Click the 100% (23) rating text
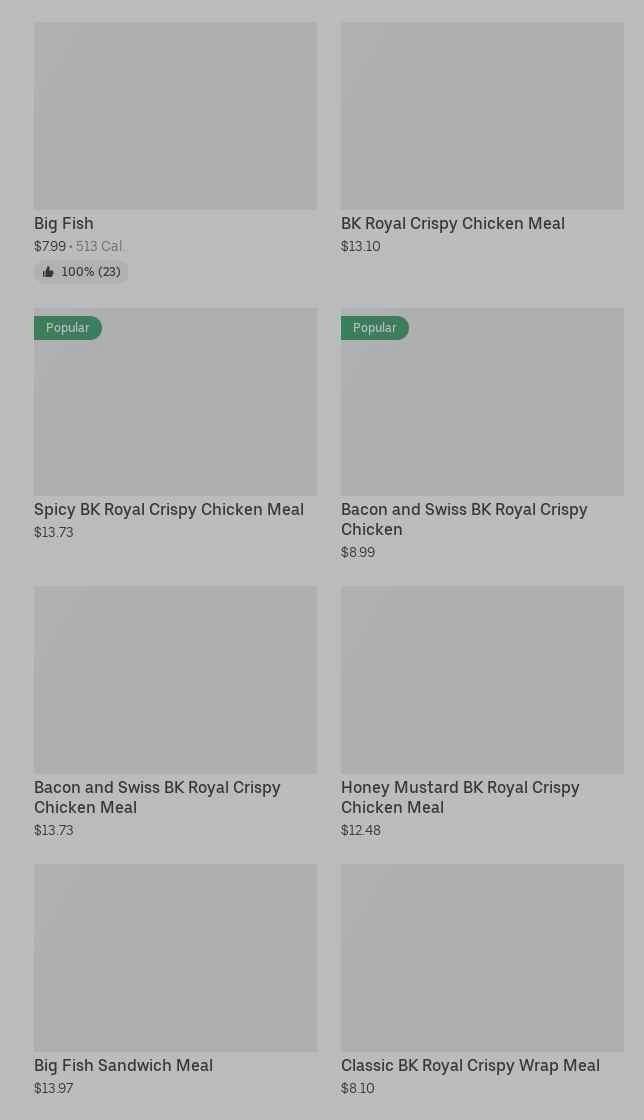The image size is (644, 1120). (90, 272)
